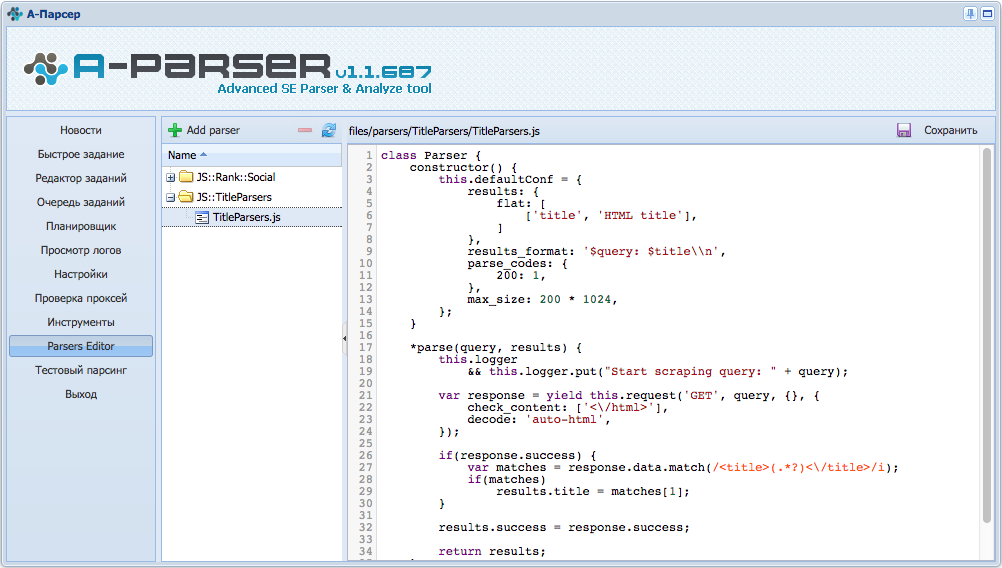Viewport: 1002px width, 568px height.
Task: Click the purple floppy disk save icon
Action: point(904,130)
